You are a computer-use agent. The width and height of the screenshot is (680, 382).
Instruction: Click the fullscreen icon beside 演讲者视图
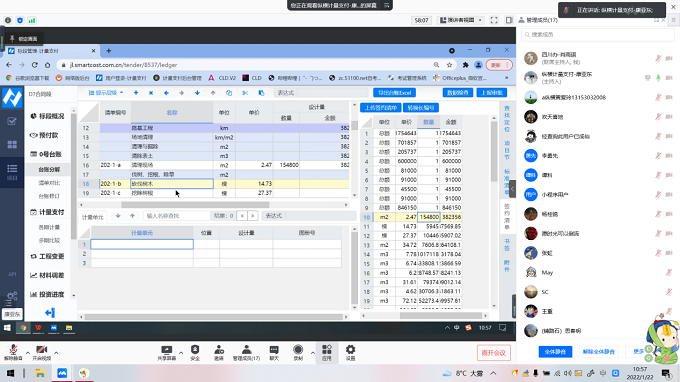coord(494,20)
